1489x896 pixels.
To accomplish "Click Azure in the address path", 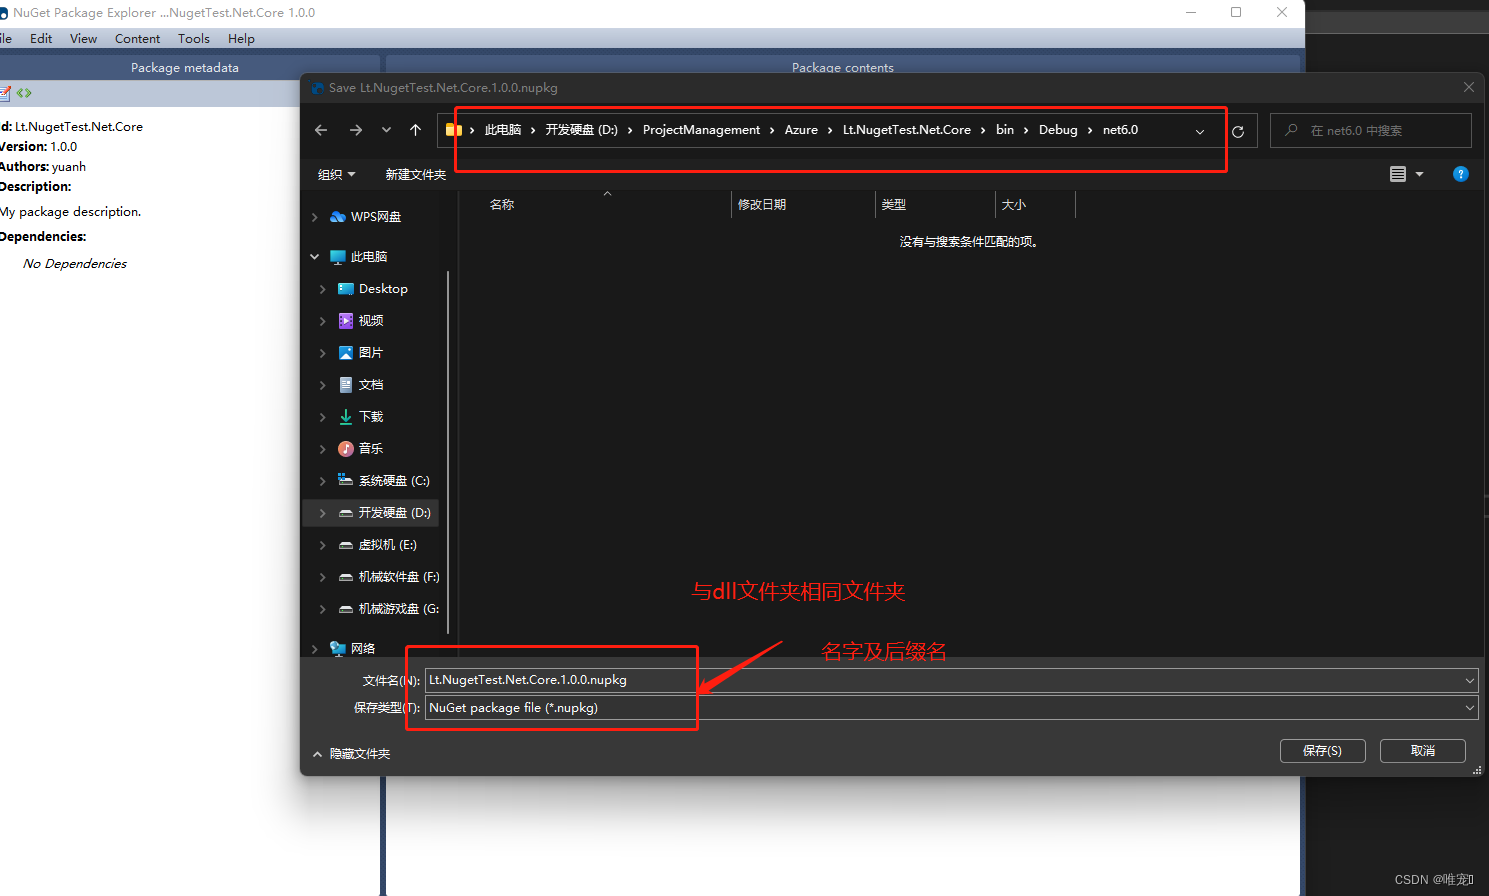I will [801, 130].
